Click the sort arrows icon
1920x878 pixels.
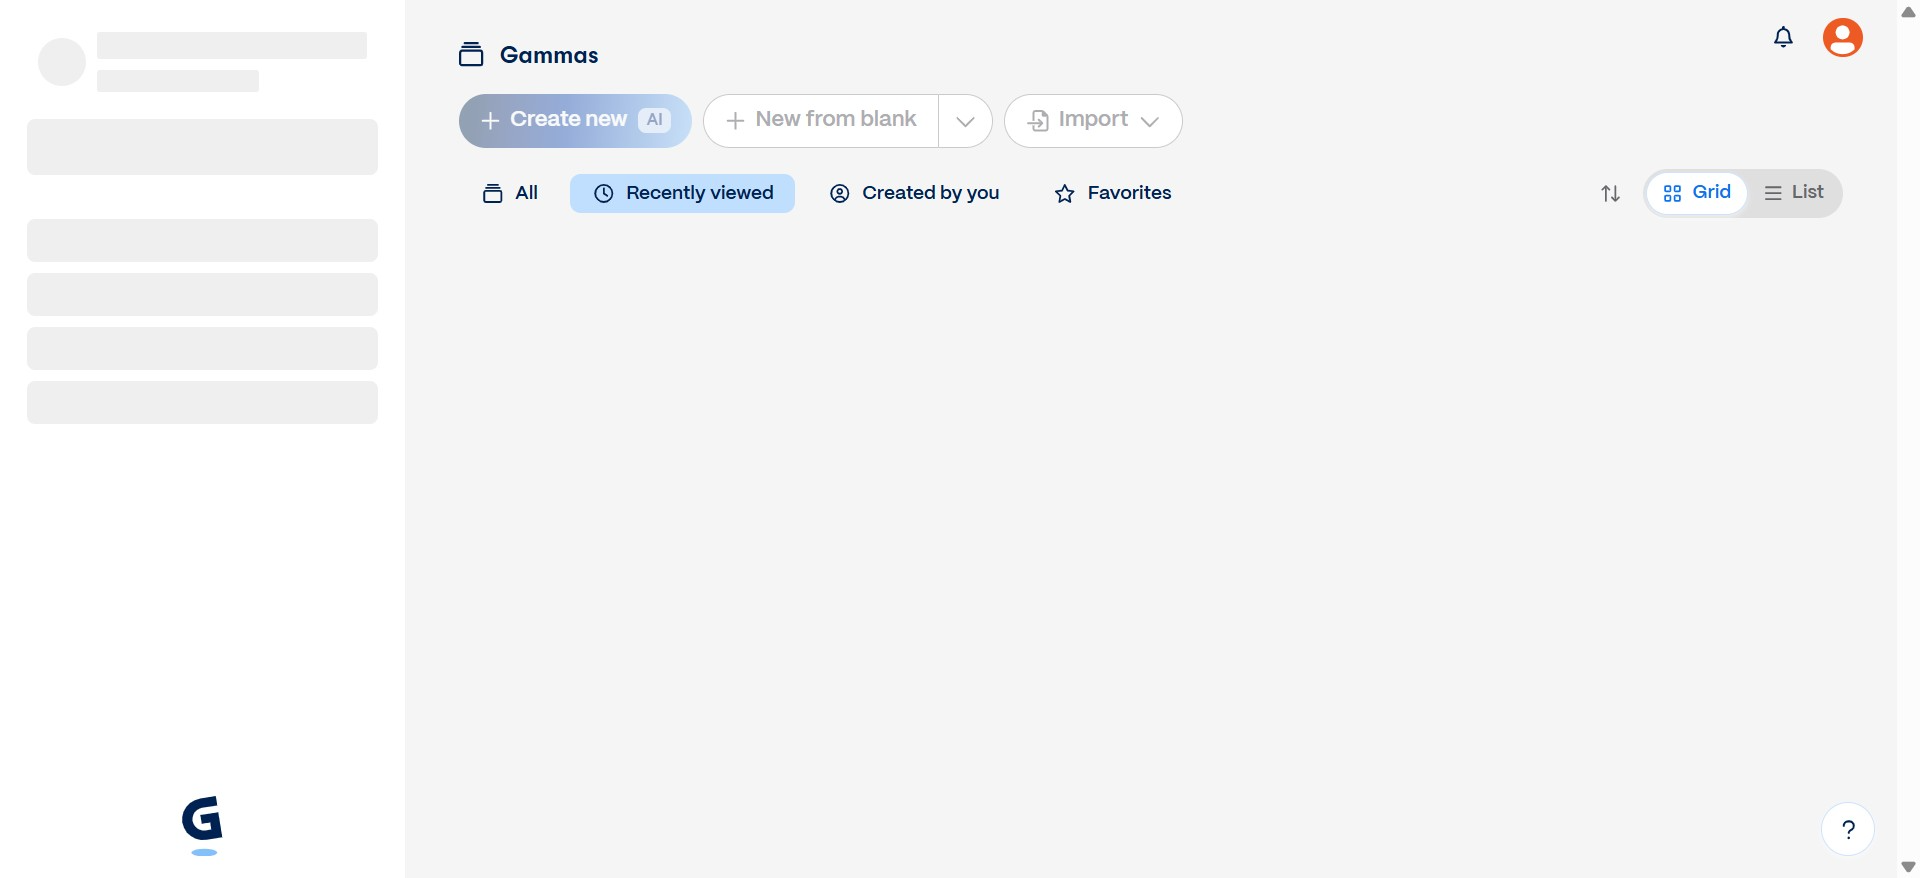(1610, 194)
